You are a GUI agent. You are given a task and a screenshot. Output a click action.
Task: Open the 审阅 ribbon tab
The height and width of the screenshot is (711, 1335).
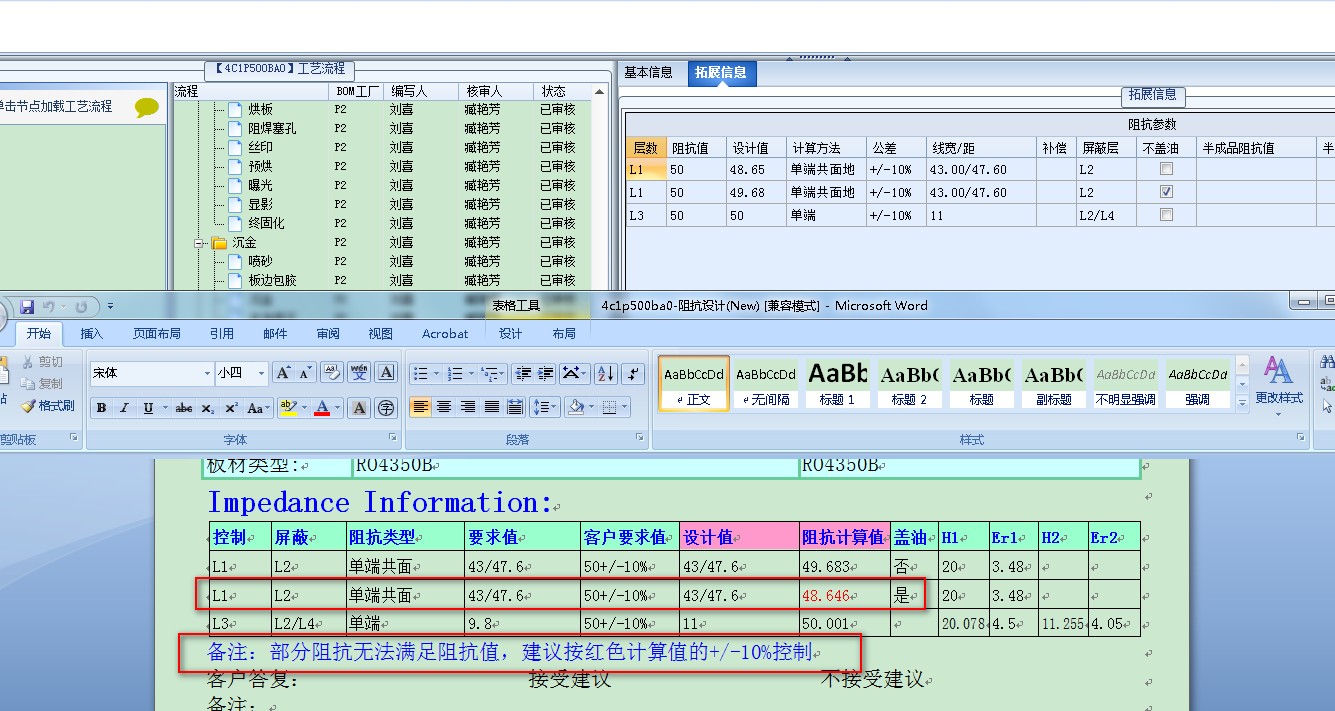(x=328, y=334)
